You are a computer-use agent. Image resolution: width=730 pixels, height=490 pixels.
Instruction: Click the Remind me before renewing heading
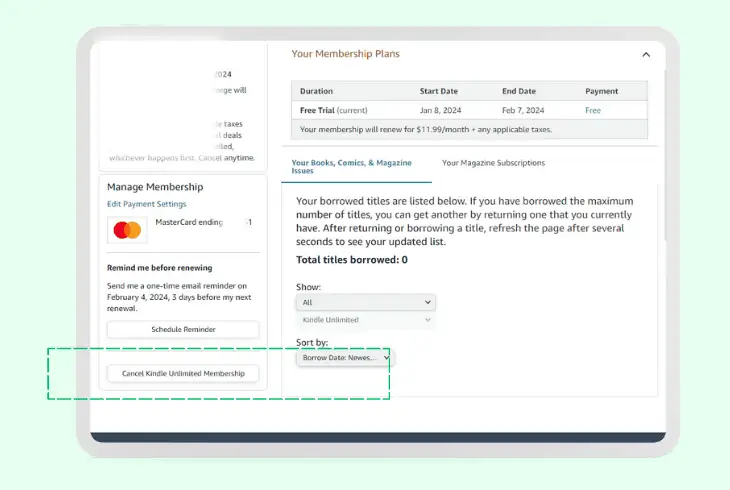click(160, 268)
